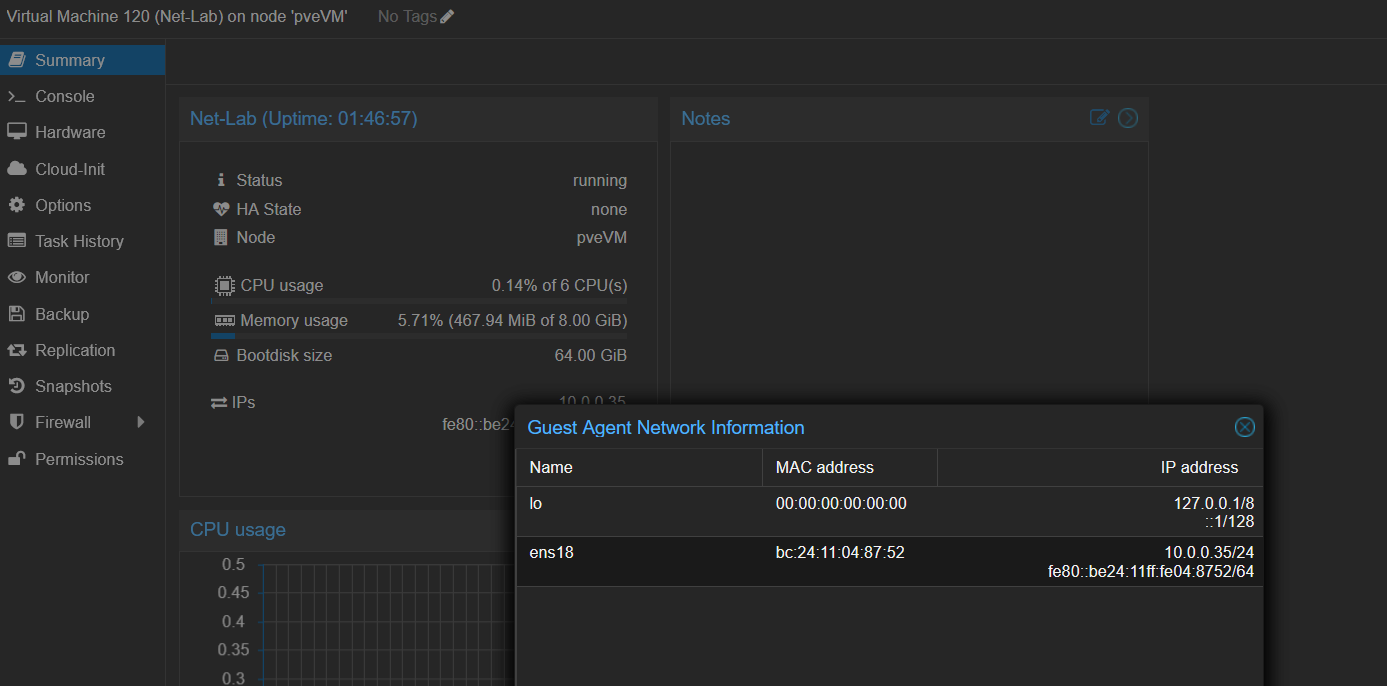
Task: Click the Hardware monitor icon
Action: 16,132
